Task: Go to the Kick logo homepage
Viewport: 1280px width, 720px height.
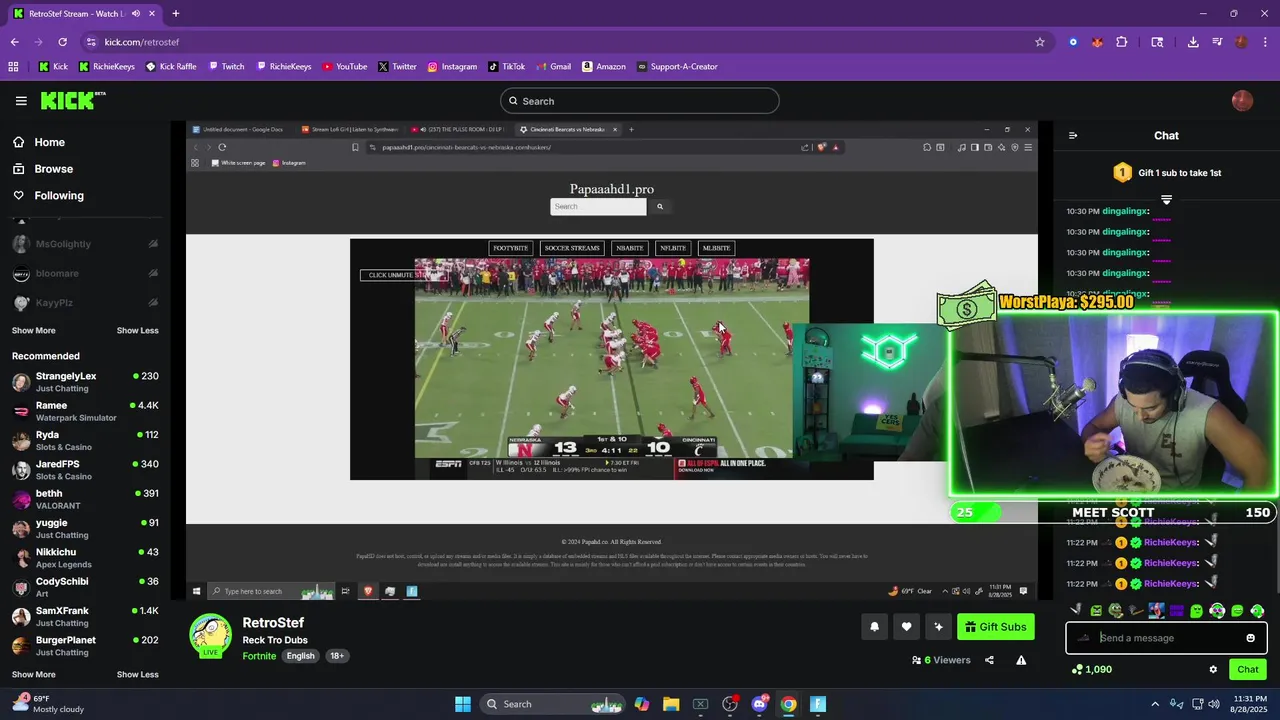Action: pos(72,100)
